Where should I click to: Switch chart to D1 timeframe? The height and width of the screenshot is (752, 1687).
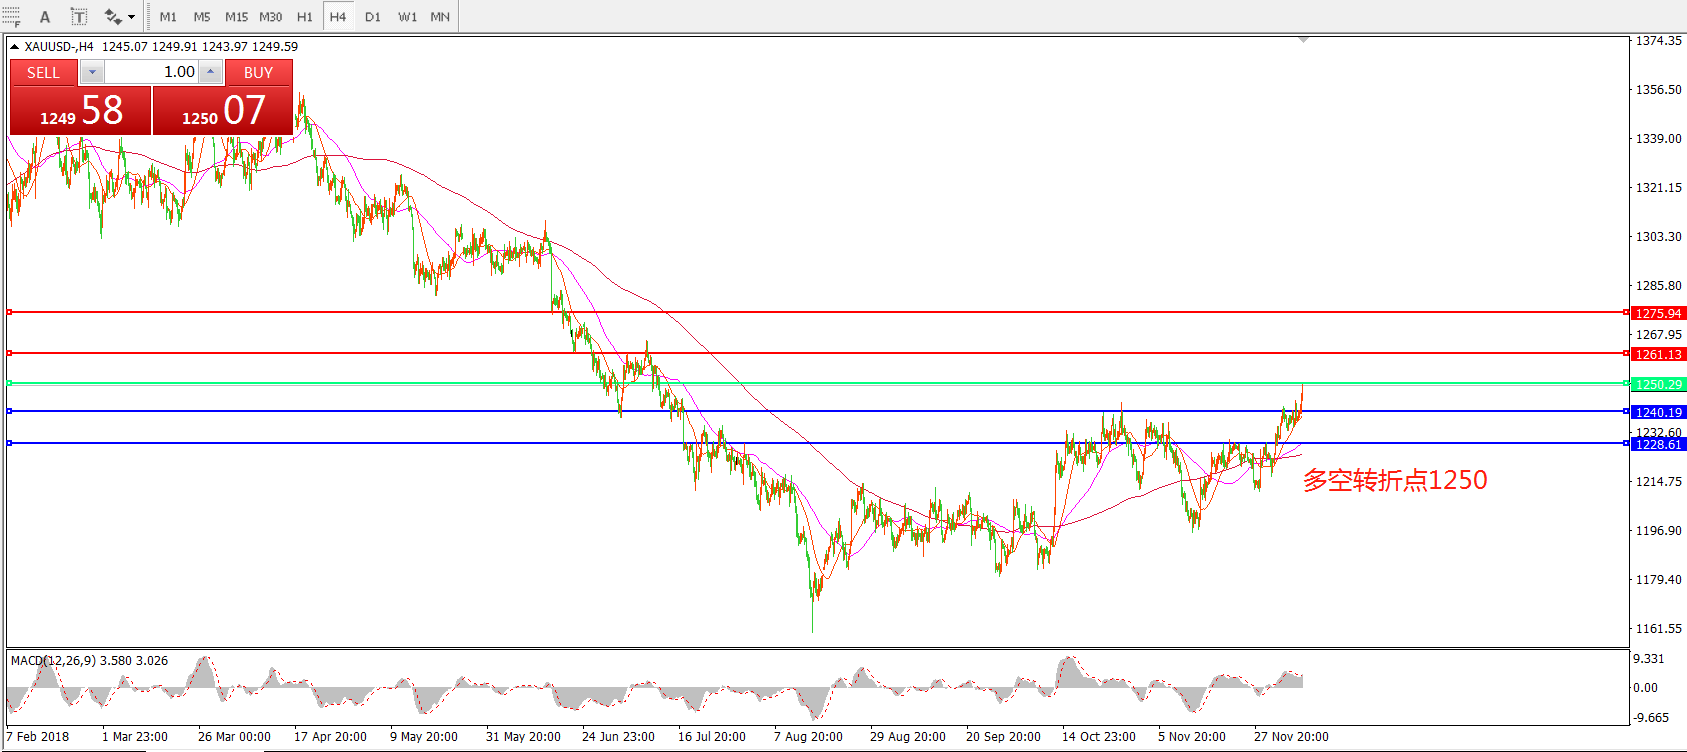[x=372, y=17]
